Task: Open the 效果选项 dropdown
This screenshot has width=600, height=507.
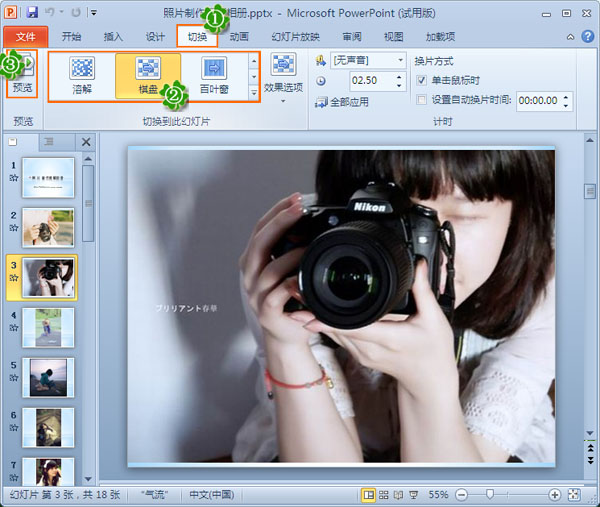Action: coord(283,78)
